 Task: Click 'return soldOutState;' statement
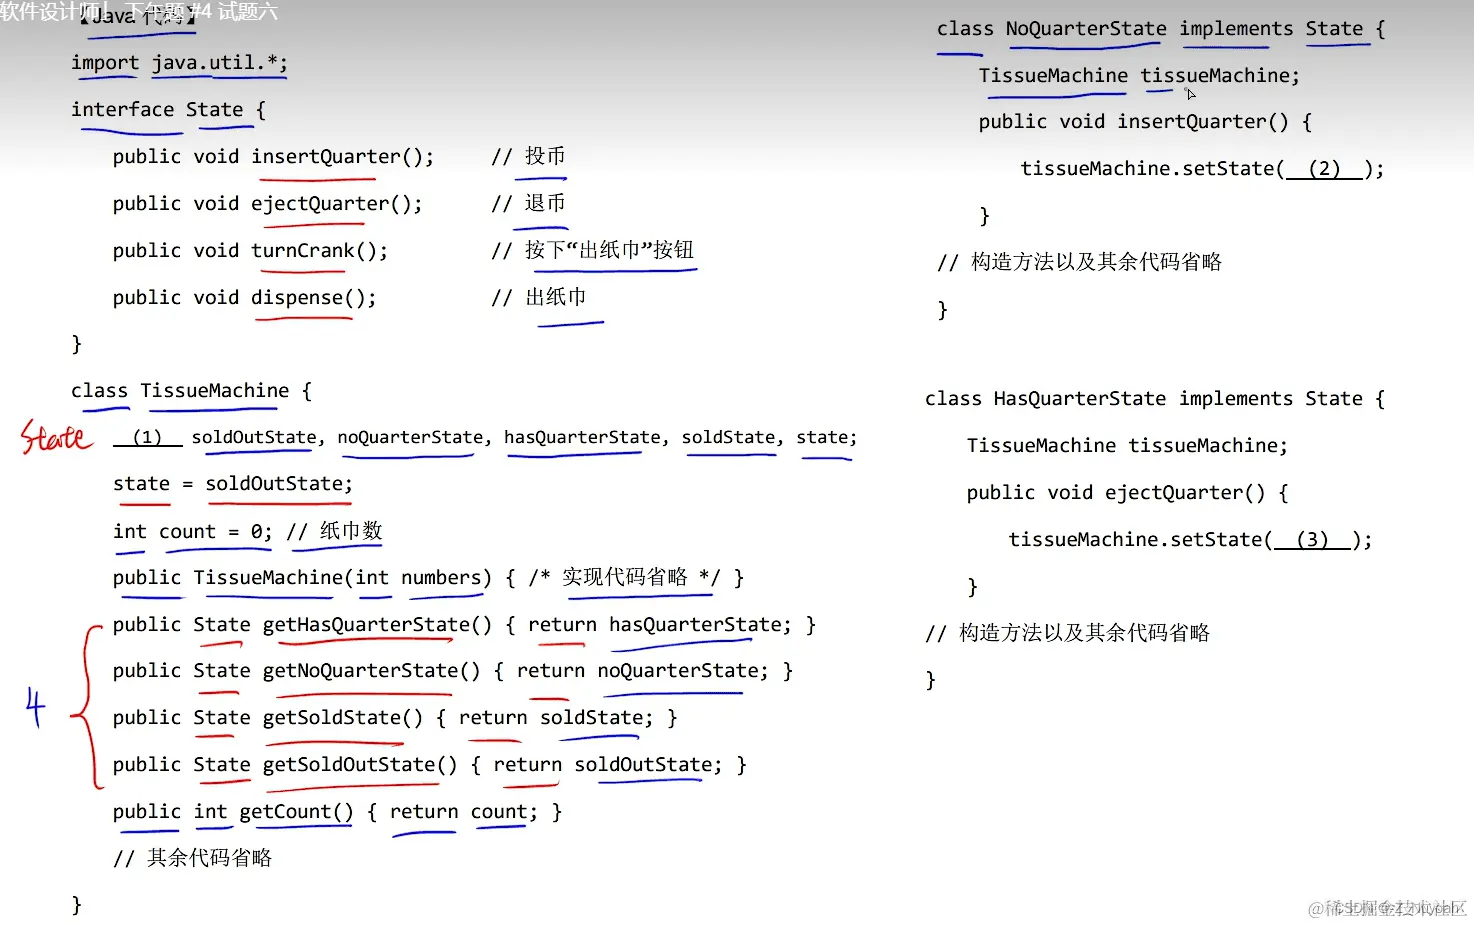point(608,765)
